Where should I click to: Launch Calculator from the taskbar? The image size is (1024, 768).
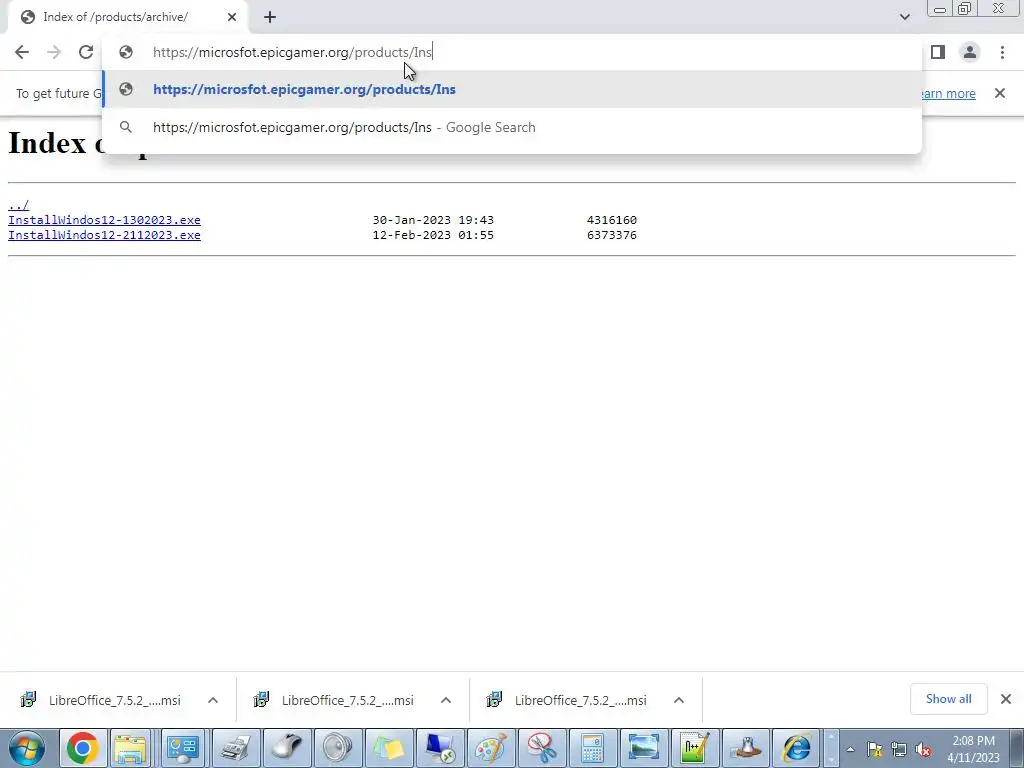coord(593,748)
